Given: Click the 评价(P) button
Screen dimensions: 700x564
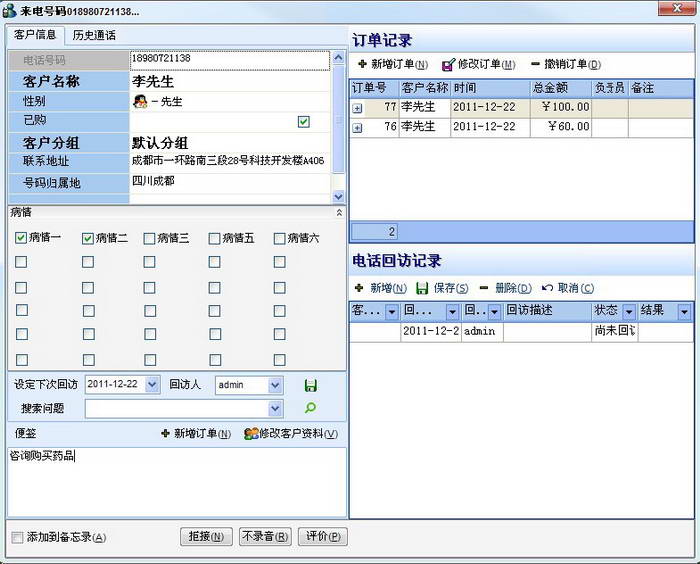Looking at the screenshot, I should pos(323,536).
